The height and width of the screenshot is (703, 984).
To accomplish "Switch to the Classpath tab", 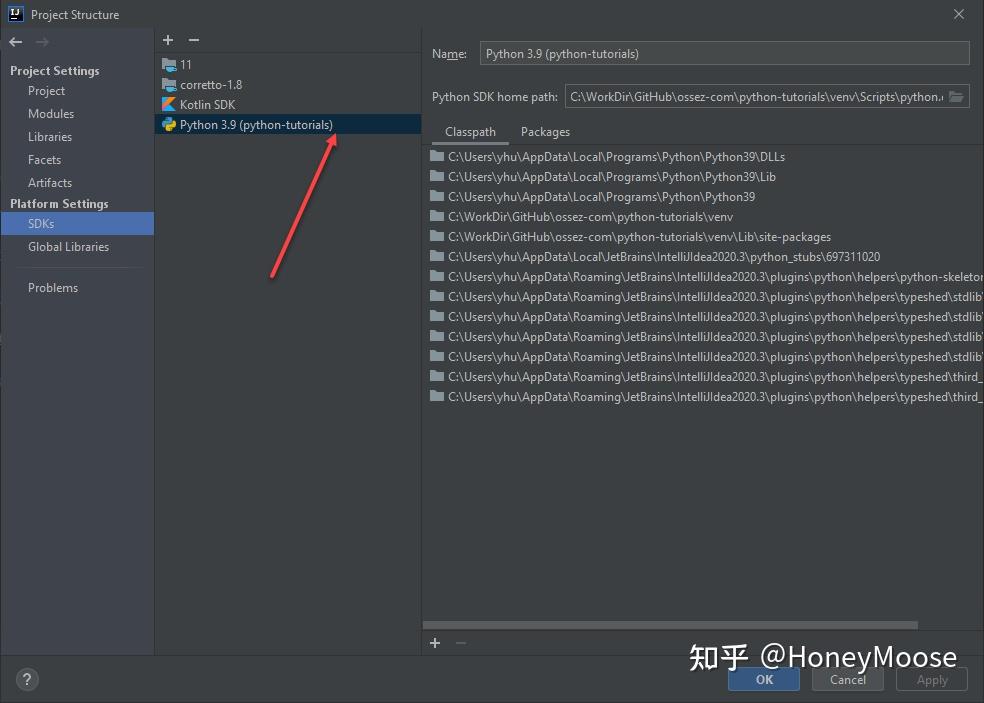I will pos(470,131).
